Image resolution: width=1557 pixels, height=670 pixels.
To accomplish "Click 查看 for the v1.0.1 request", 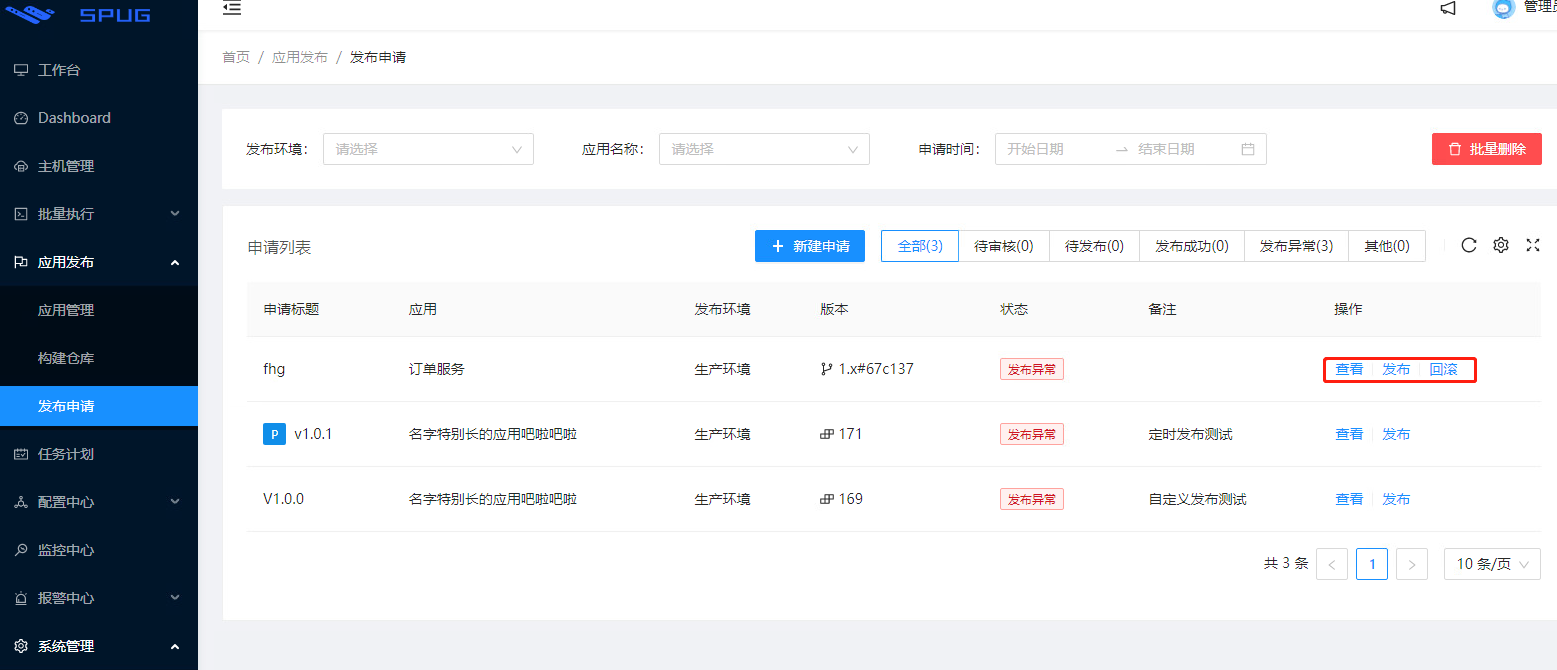I will [1349, 434].
